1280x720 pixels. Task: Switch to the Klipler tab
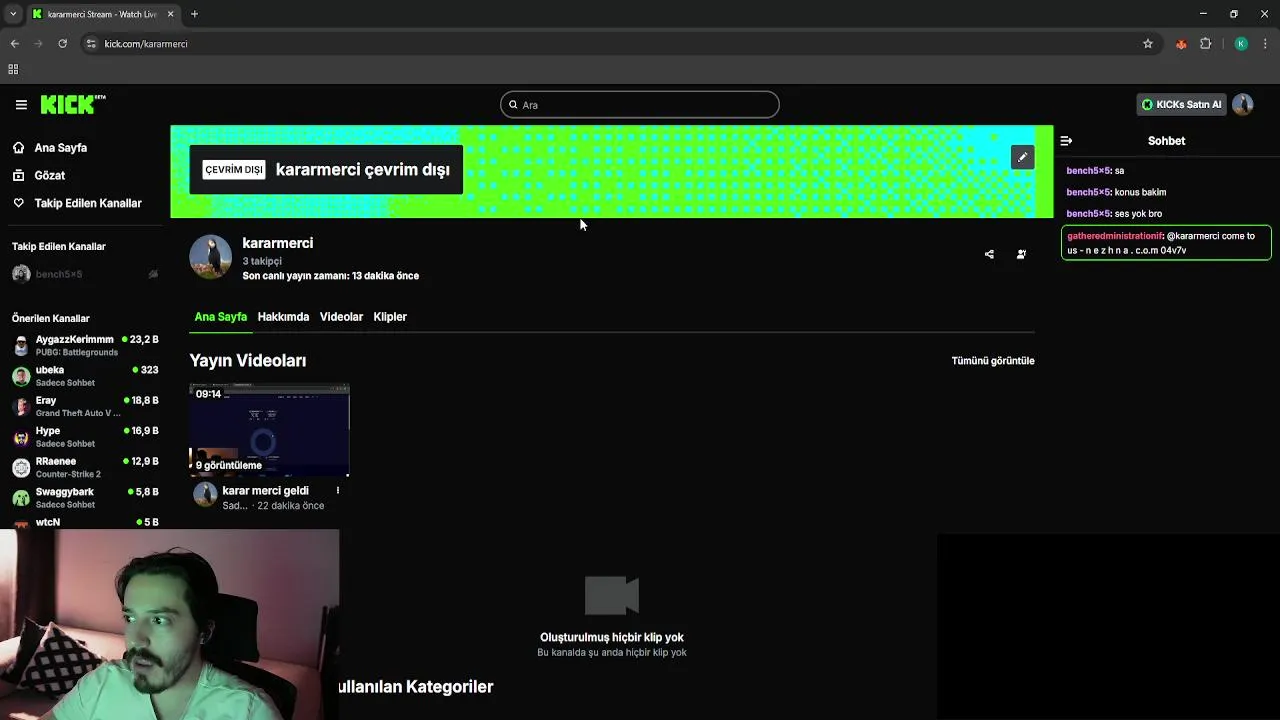[x=390, y=317]
